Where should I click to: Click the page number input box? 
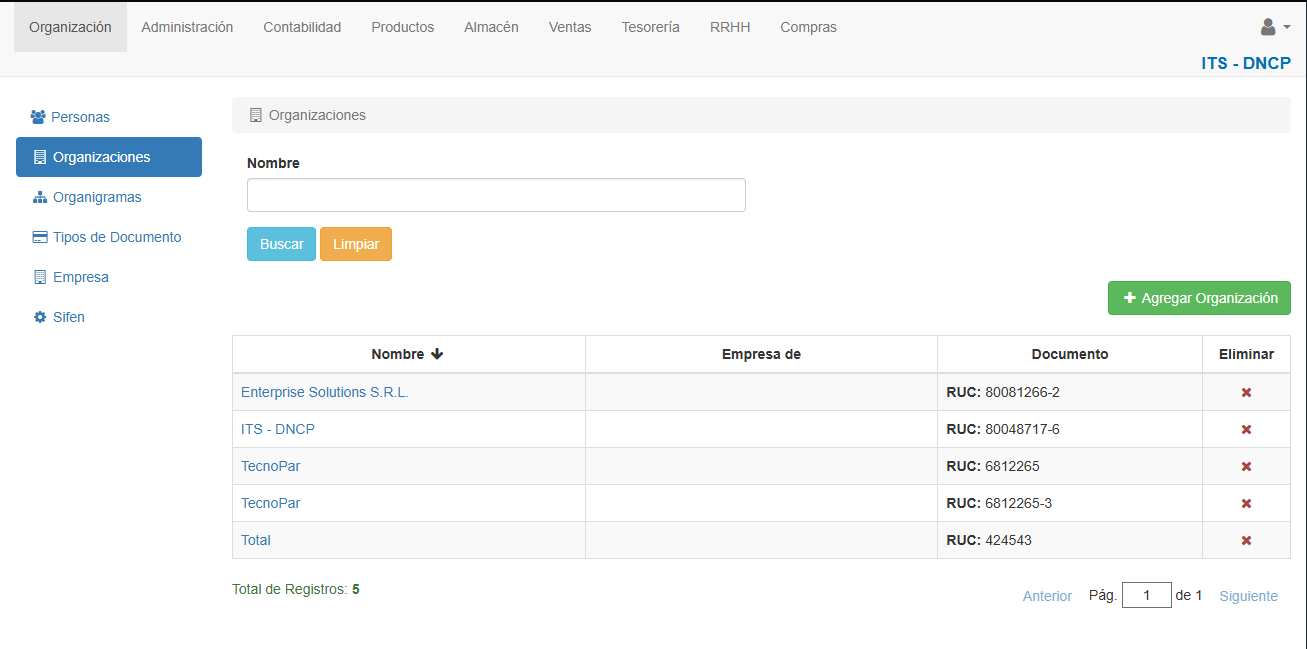[1146, 596]
